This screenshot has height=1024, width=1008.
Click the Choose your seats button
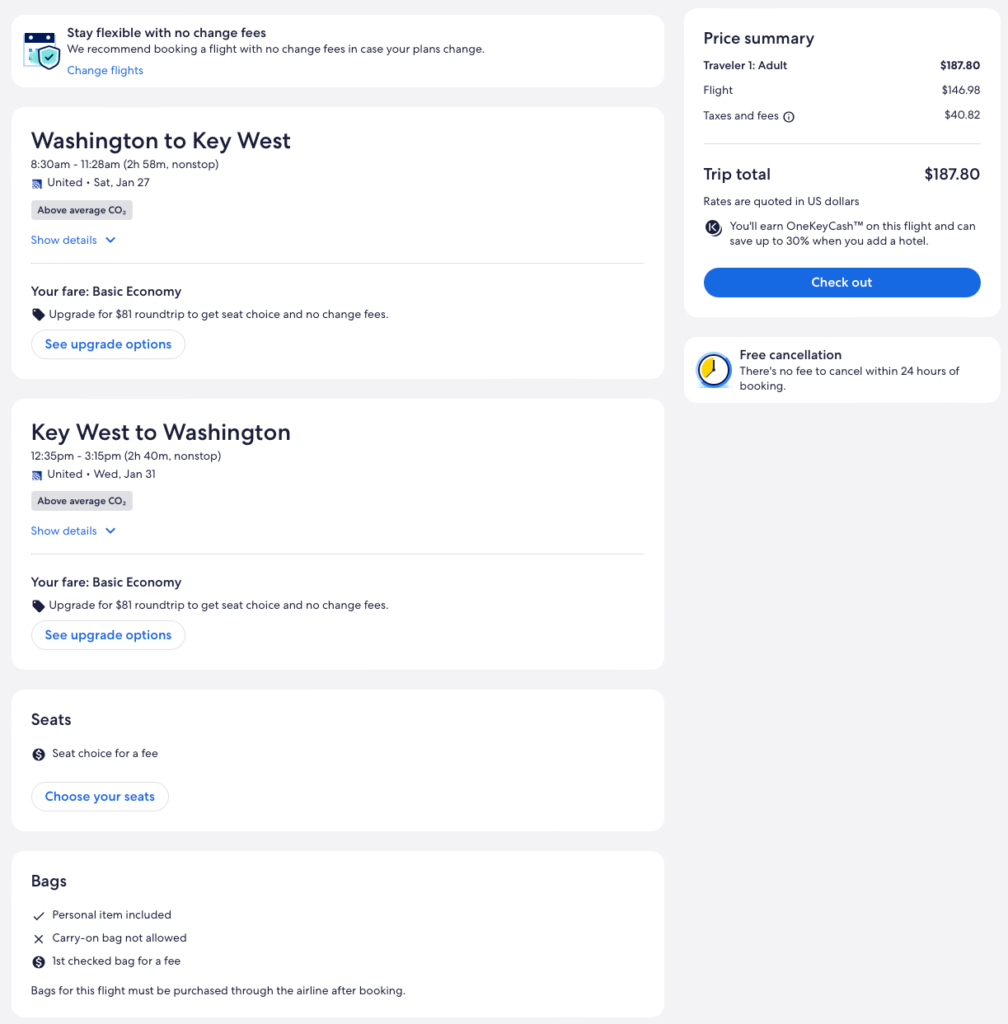pos(100,797)
